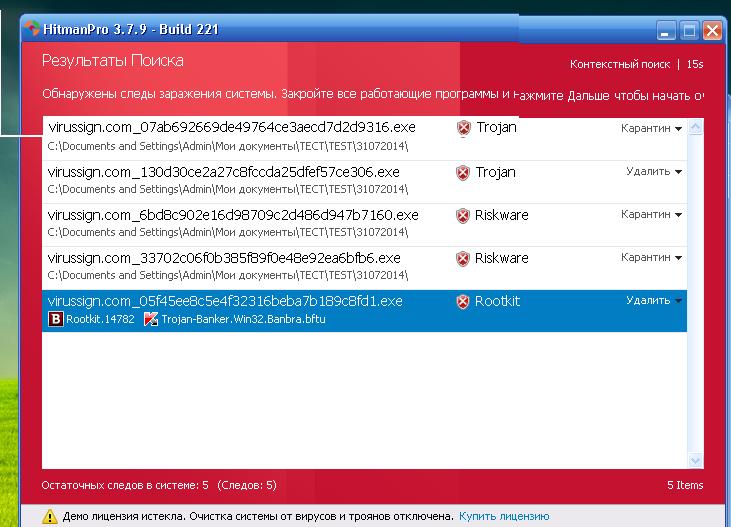This screenshot has width=731, height=527.
Task: Maximize the HitmanPro window
Action: point(690,31)
